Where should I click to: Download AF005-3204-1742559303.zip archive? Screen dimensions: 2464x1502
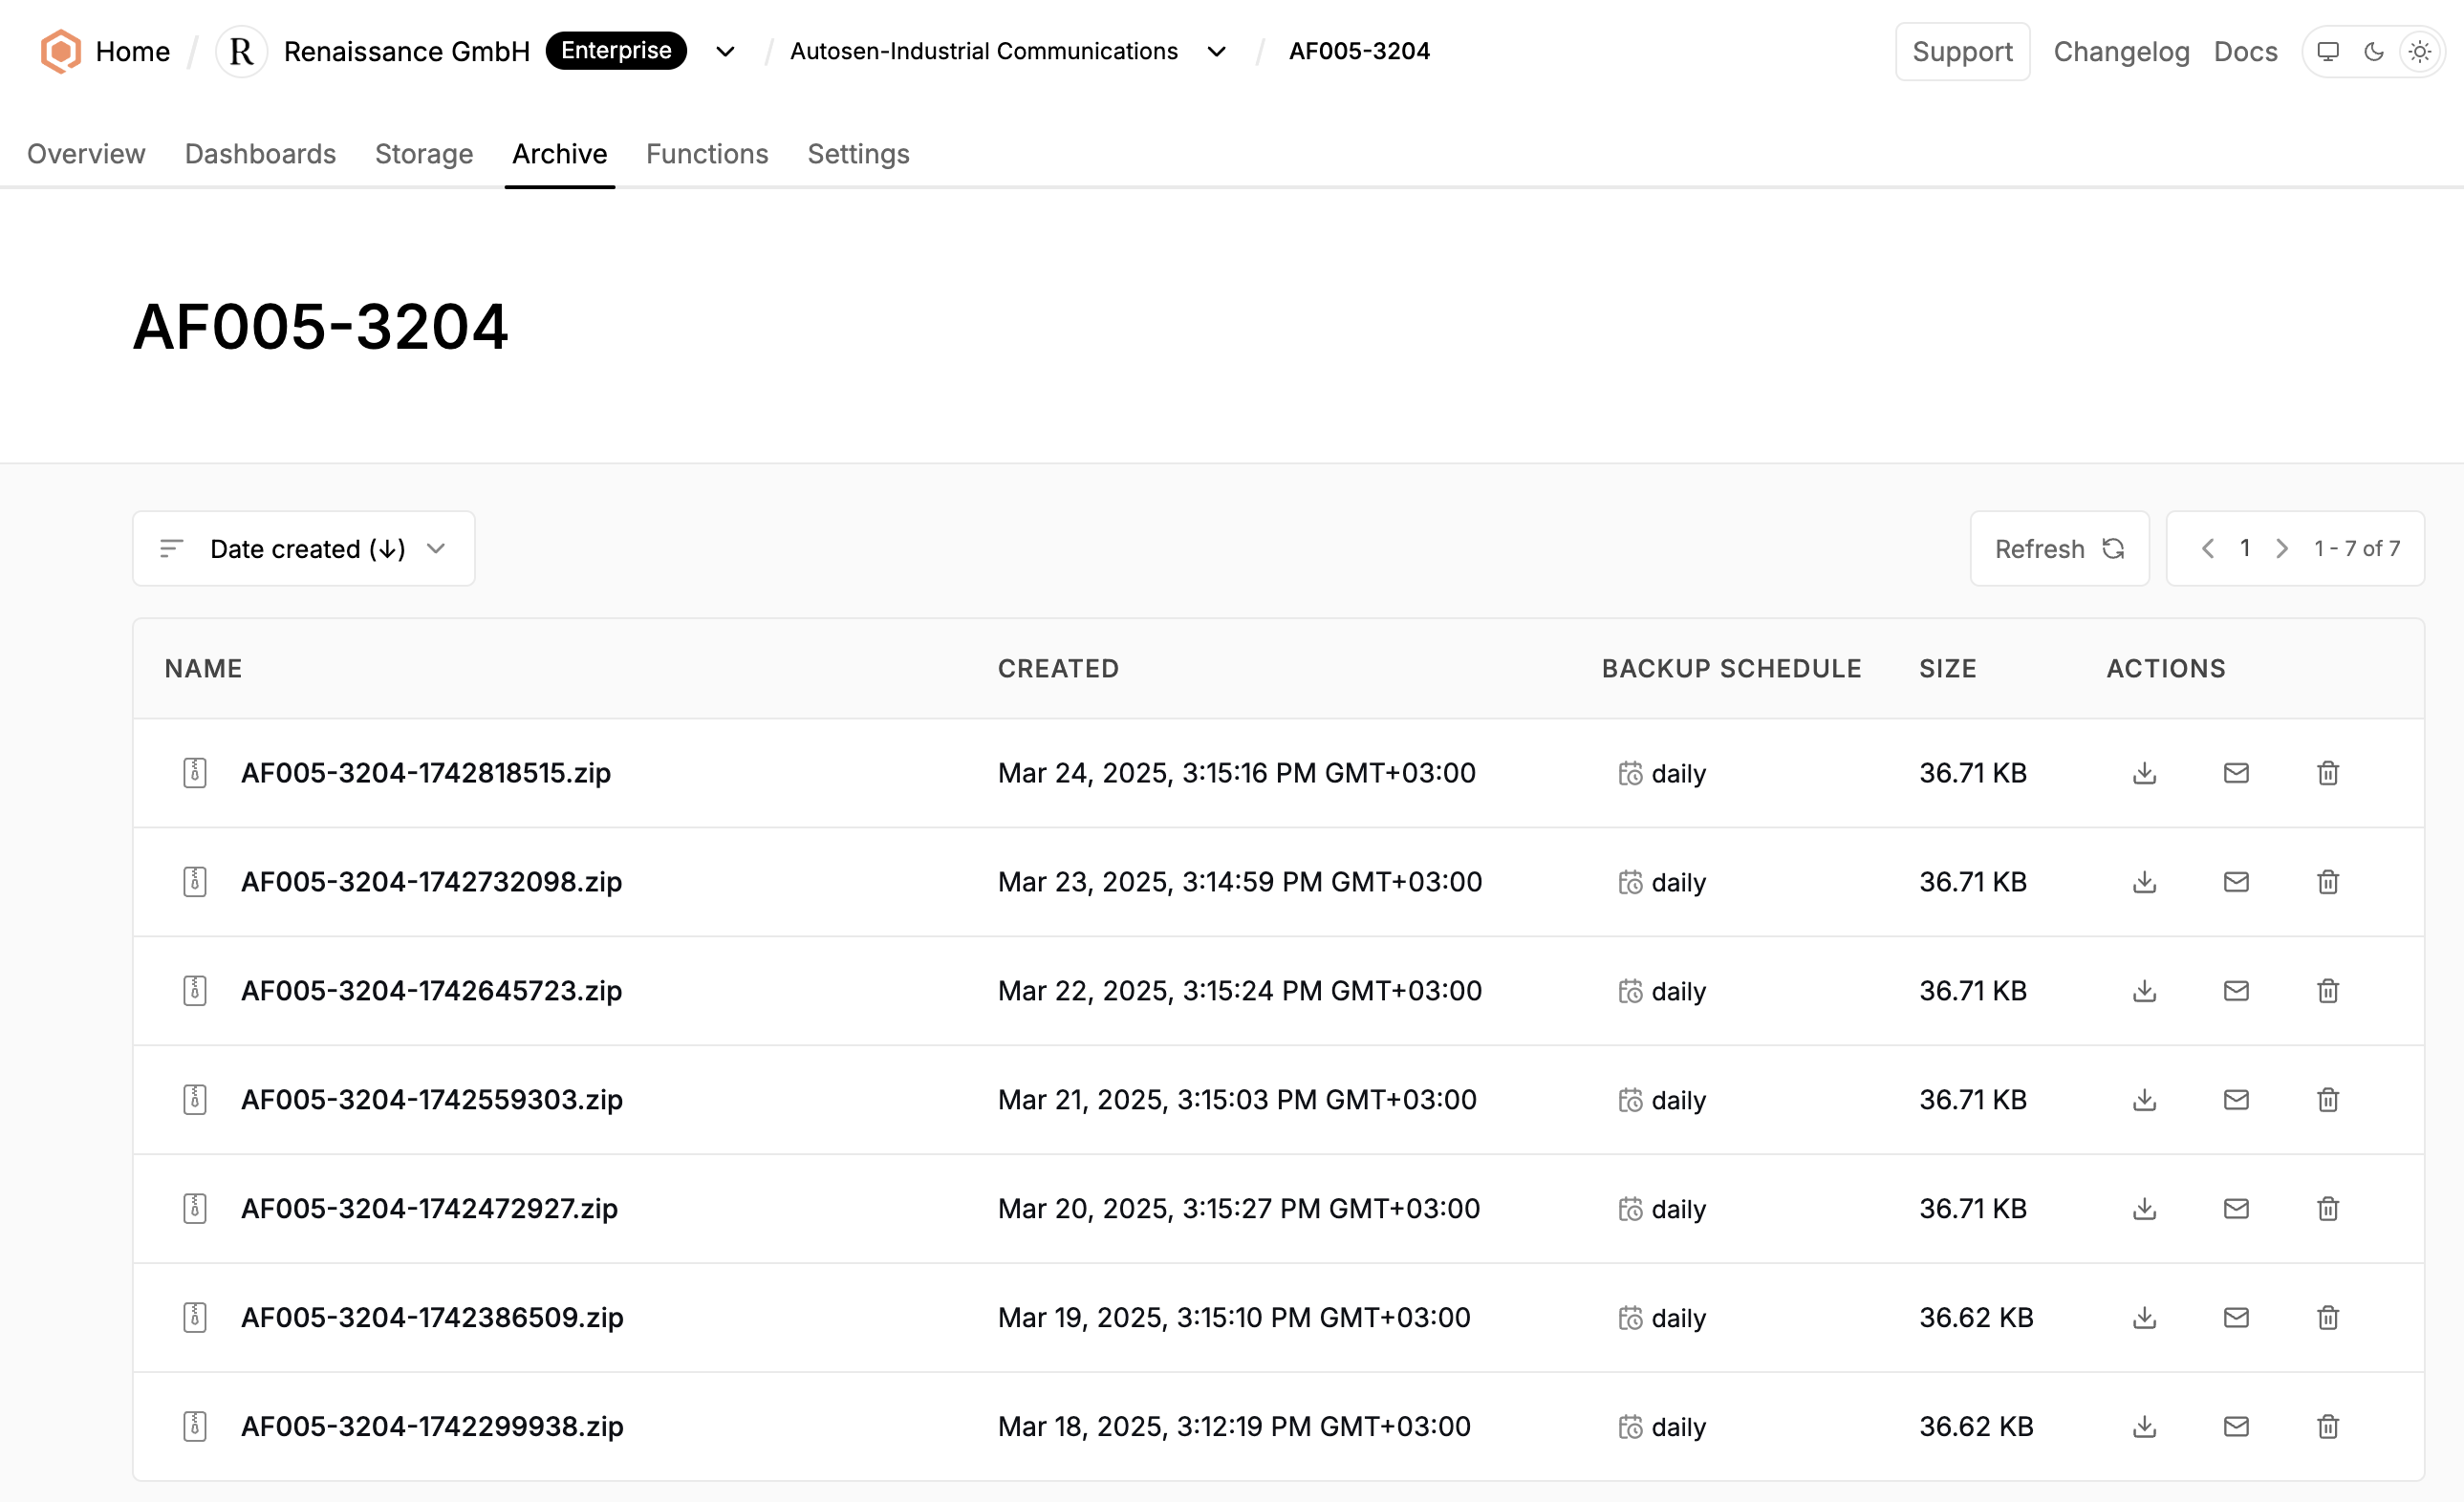tap(2144, 1100)
